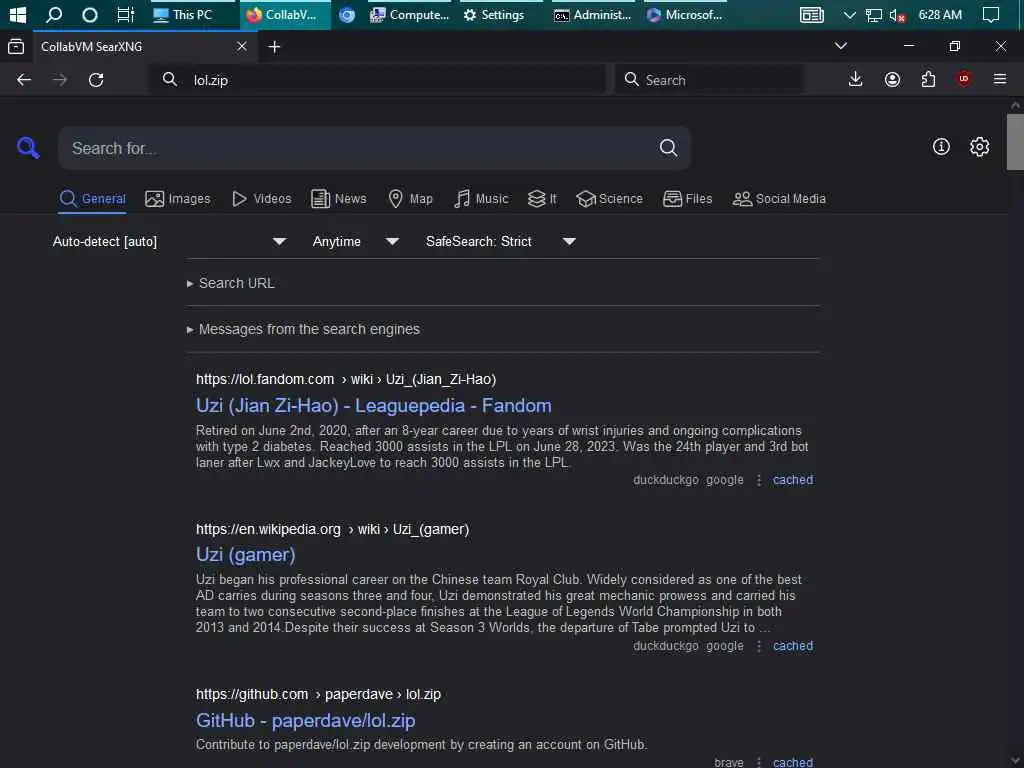This screenshot has height=768, width=1024.
Task: Open the list all tabs chevron
Action: [840, 46]
